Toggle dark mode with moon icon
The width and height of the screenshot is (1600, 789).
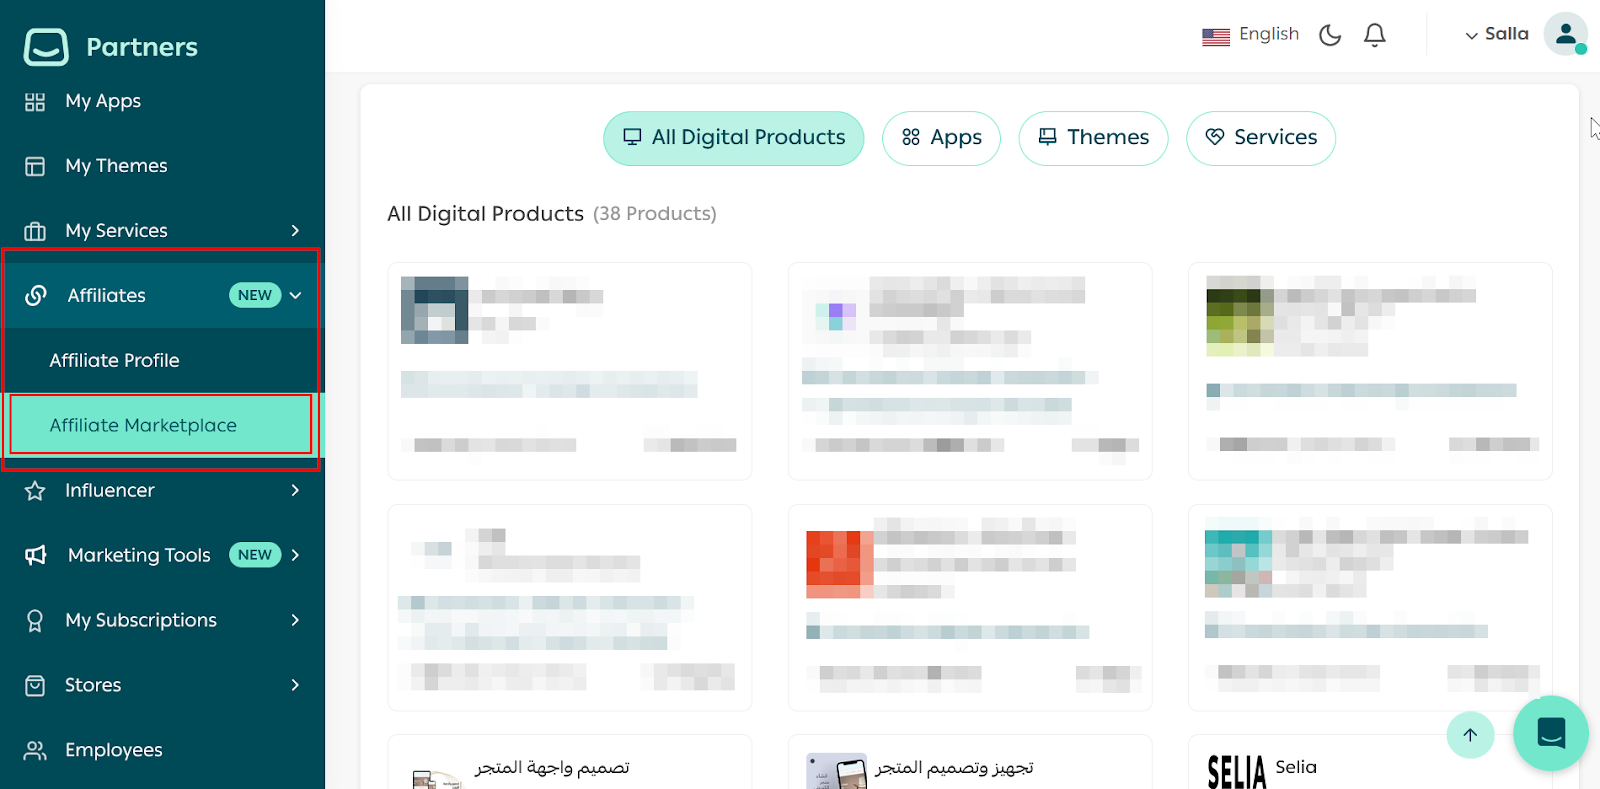[1329, 35]
